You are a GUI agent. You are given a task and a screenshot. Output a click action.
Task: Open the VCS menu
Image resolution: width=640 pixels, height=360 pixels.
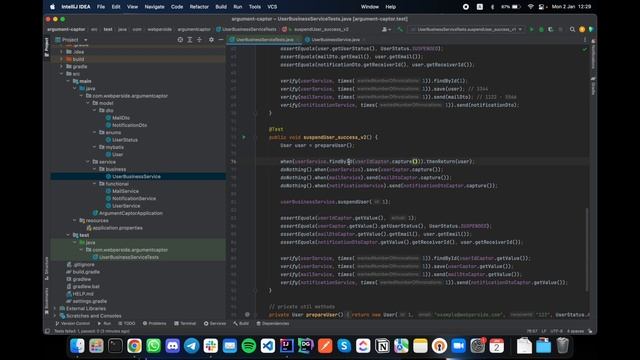tap(272, 7)
